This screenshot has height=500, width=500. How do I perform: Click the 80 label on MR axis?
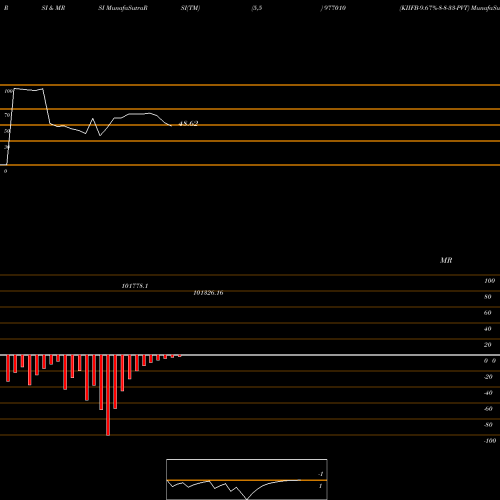coord(488,297)
